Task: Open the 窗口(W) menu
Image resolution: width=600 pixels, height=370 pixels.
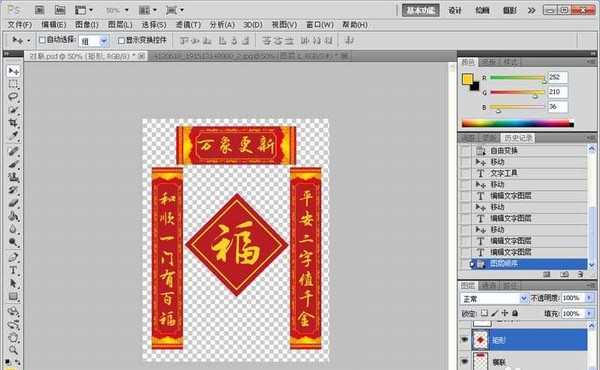Action: 320,25
